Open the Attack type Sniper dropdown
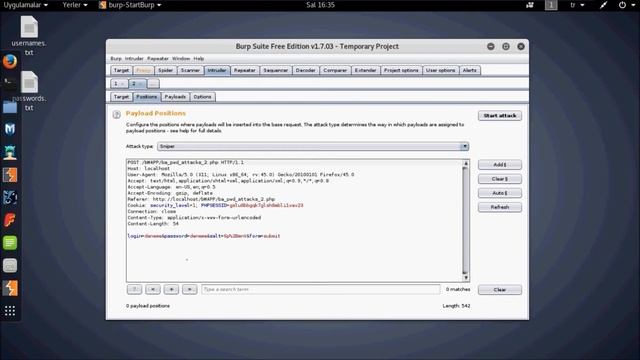This screenshot has height=360, width=640. click(x=313, y=146)
